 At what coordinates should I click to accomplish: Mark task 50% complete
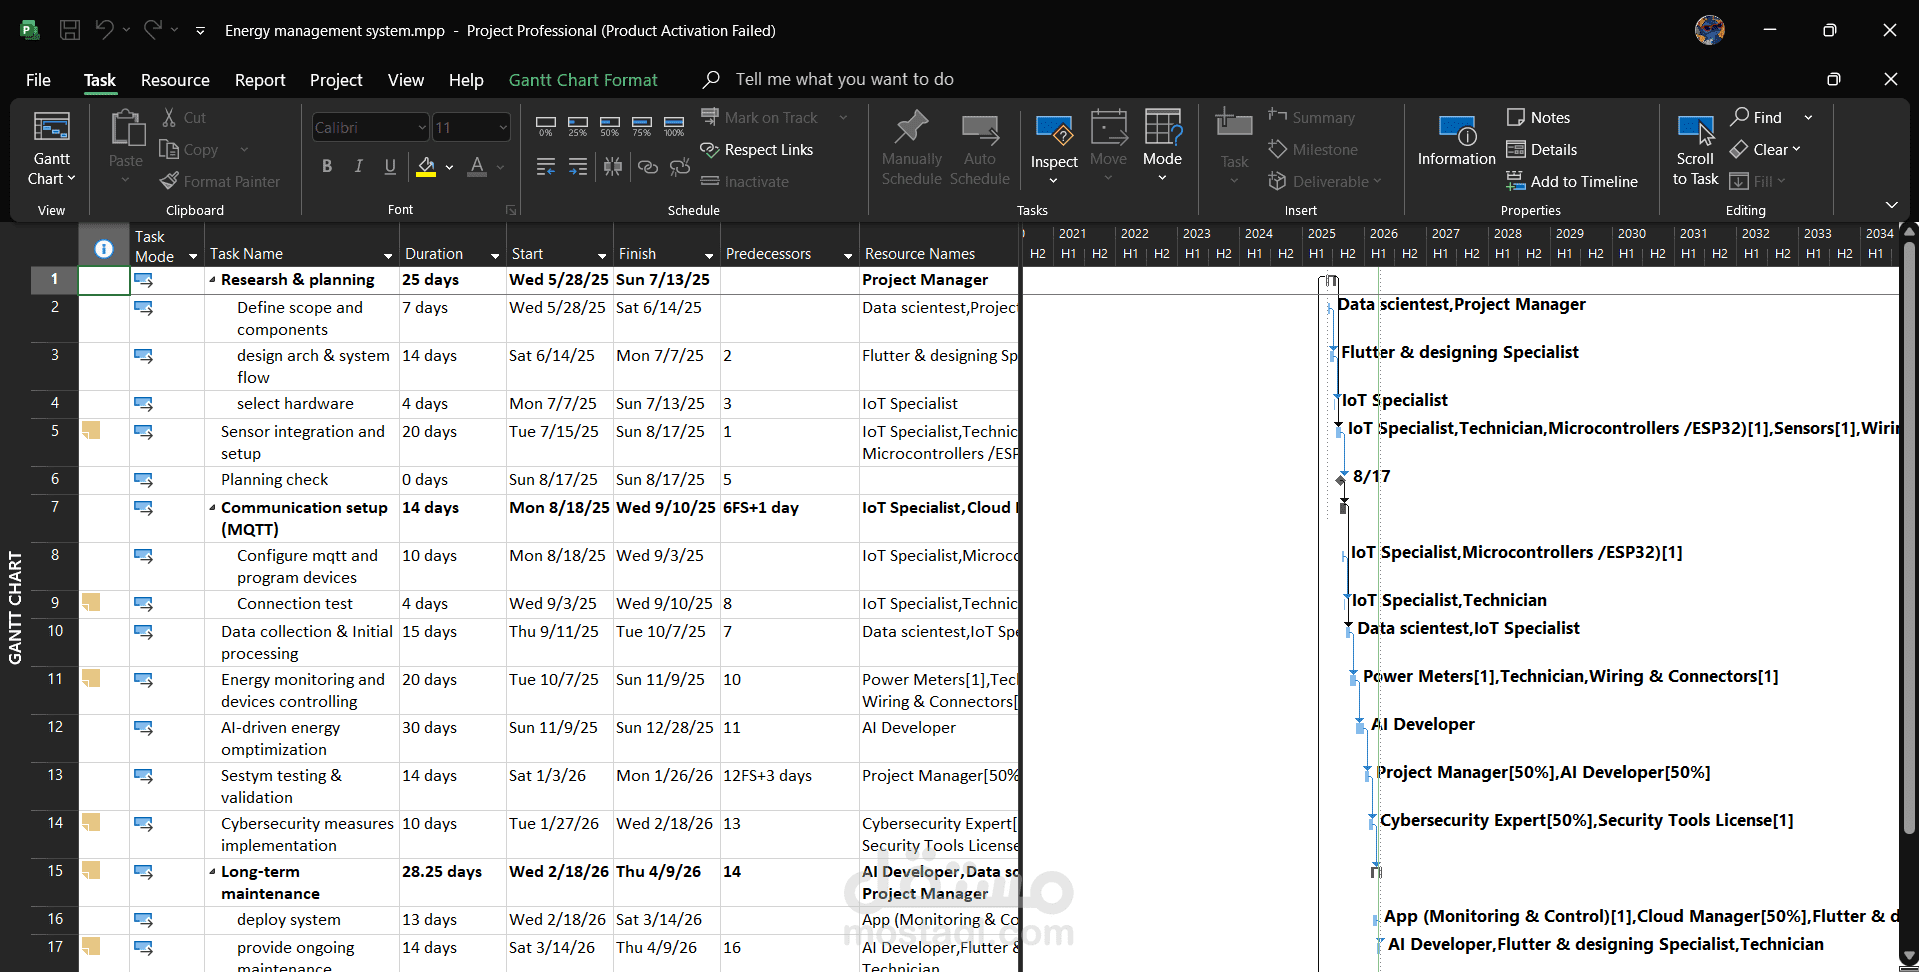(x=610, y=125)
